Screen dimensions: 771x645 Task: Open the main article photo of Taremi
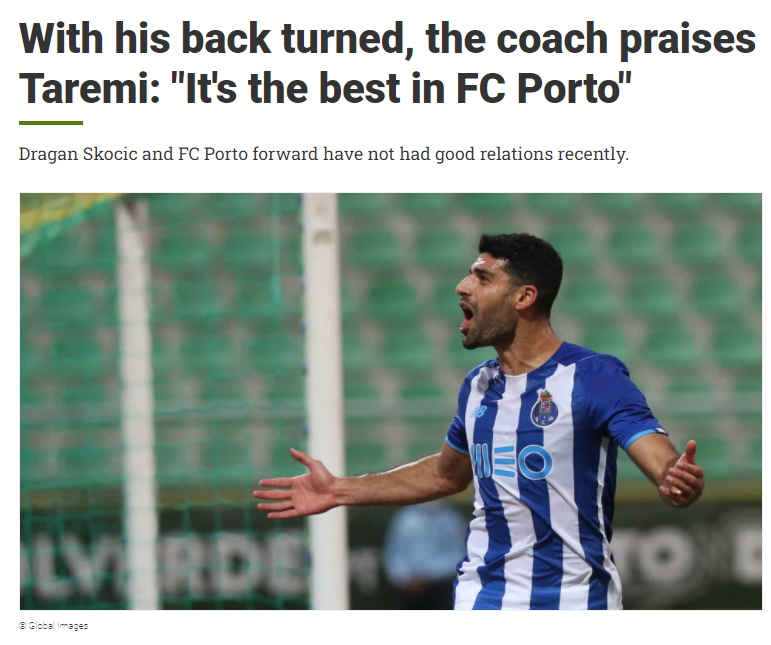(390, 401)
